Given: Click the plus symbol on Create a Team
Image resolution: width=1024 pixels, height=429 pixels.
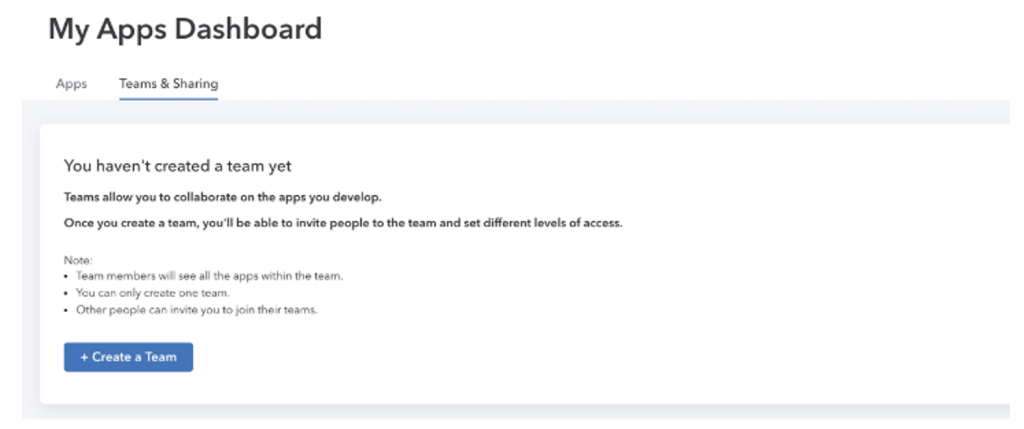Looking at the screenshot, I should click(84, 357).
